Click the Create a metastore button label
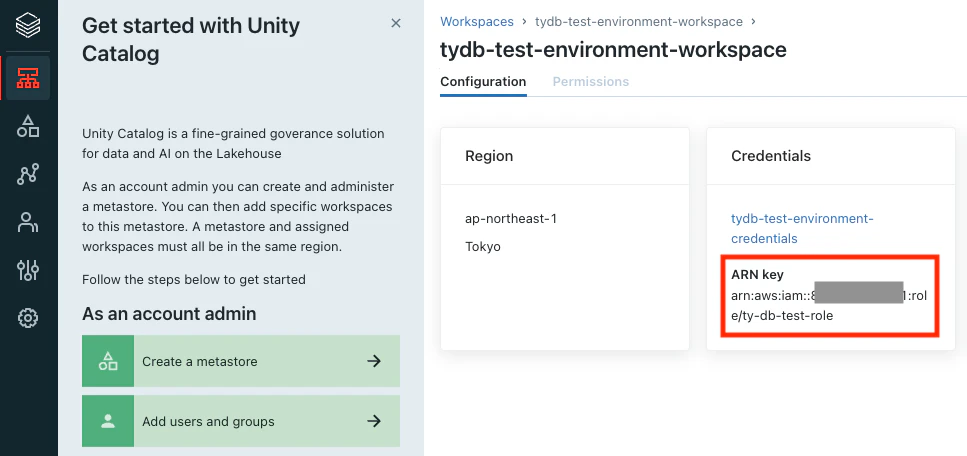Screen dimensions: 967x456 tap(200, 362)
